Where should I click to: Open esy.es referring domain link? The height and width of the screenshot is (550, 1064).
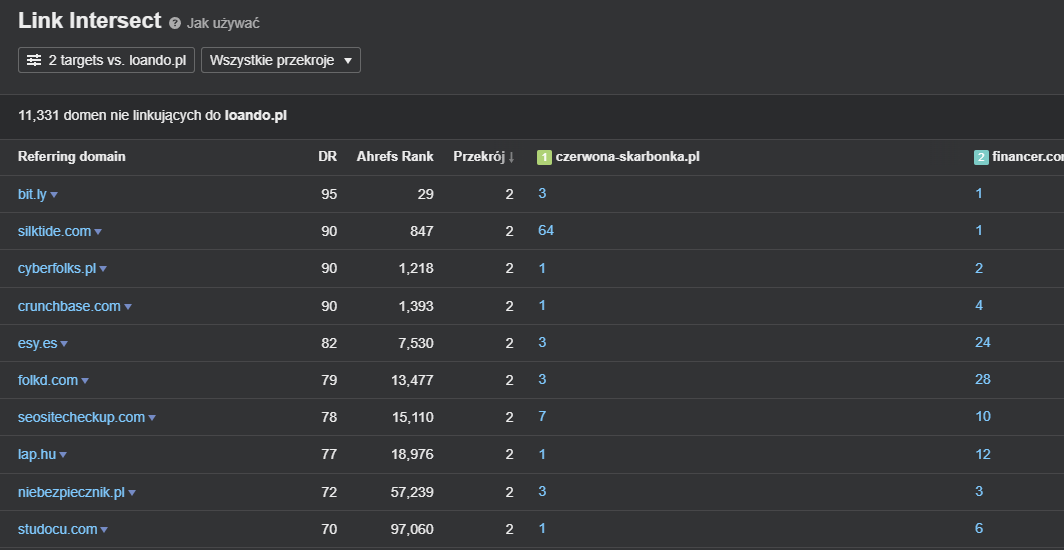(37, 343)
